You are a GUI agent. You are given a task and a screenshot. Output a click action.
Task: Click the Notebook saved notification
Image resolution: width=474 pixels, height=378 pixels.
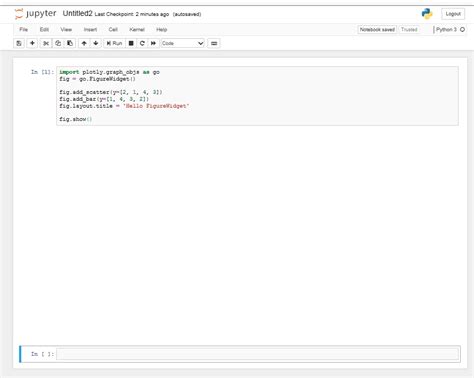[x=377, y=29]
